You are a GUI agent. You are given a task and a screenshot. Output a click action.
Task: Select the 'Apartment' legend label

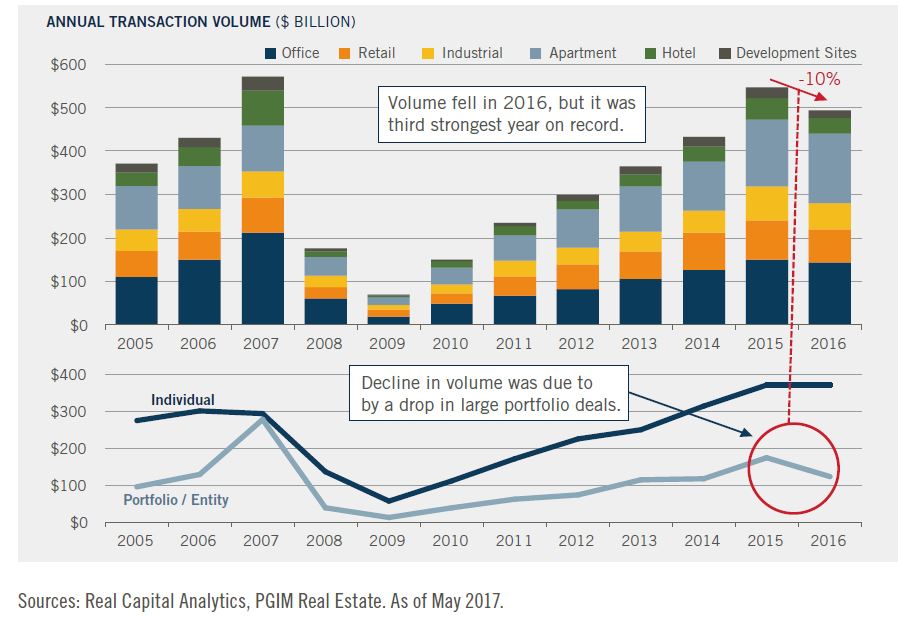tap(582, 53)
